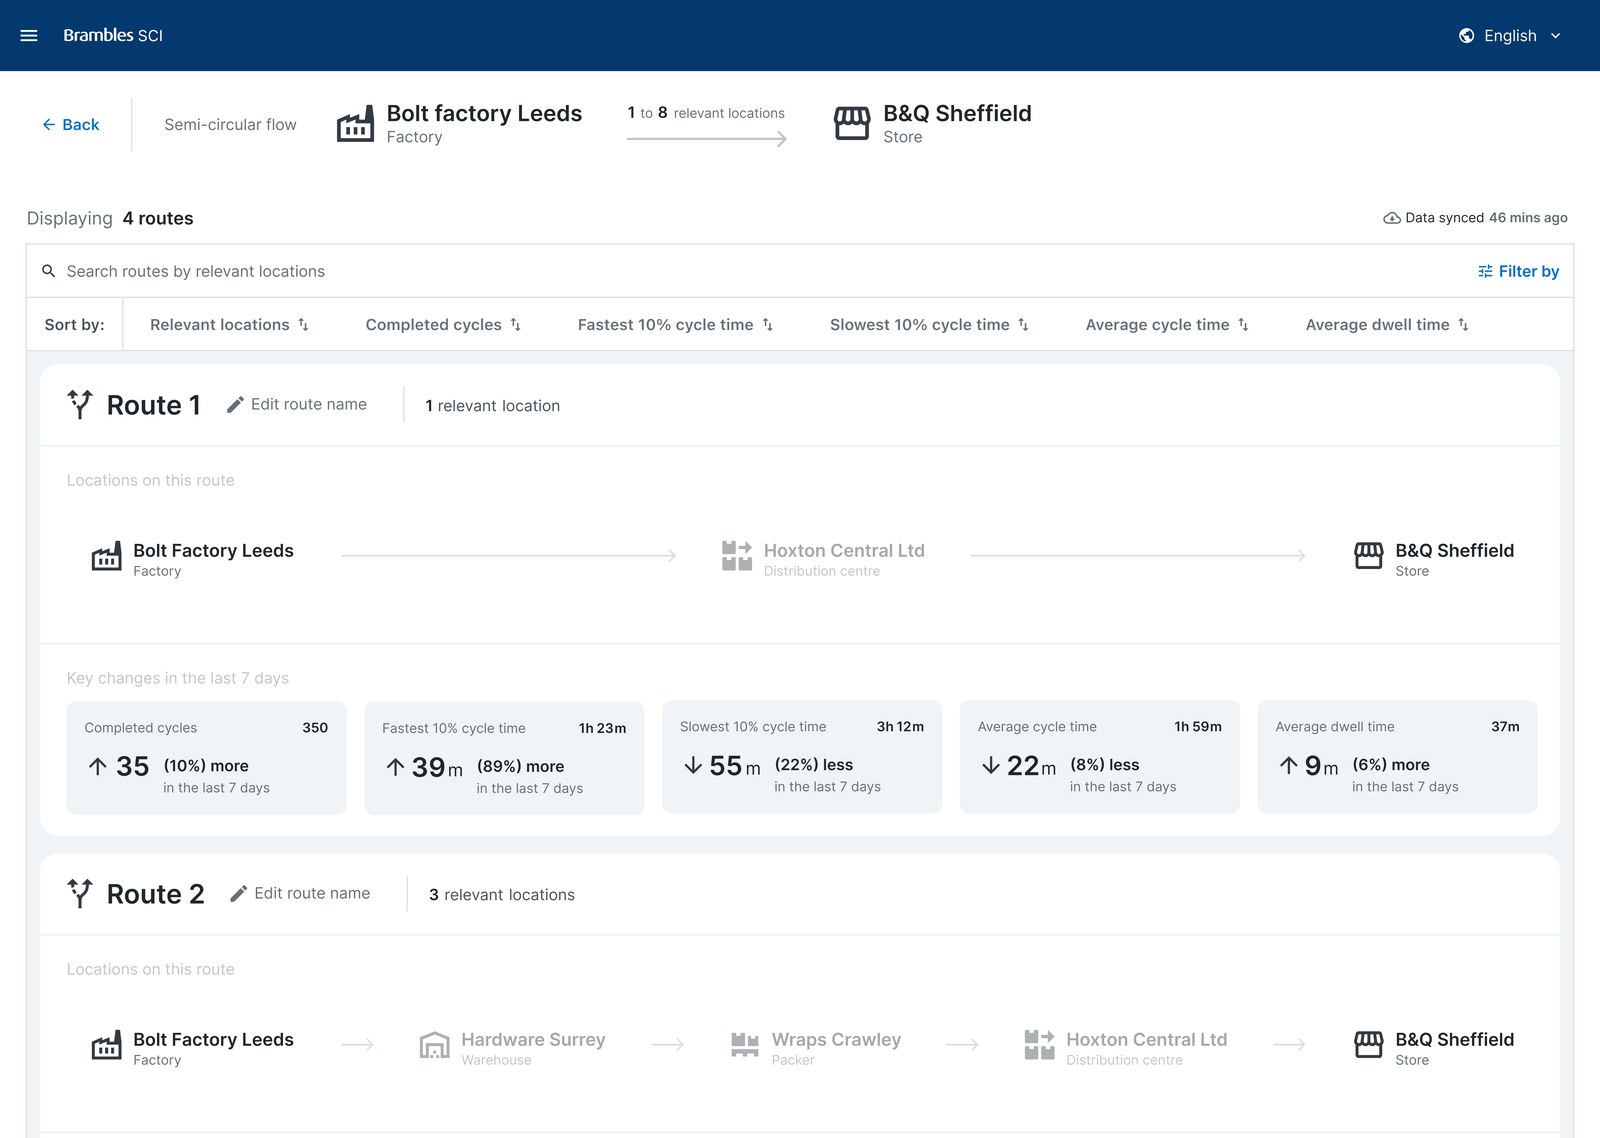Sort by Fastest 10% cycle time
The width and height of the screenshot is (1600, 1138).
(x=675, y=324)
